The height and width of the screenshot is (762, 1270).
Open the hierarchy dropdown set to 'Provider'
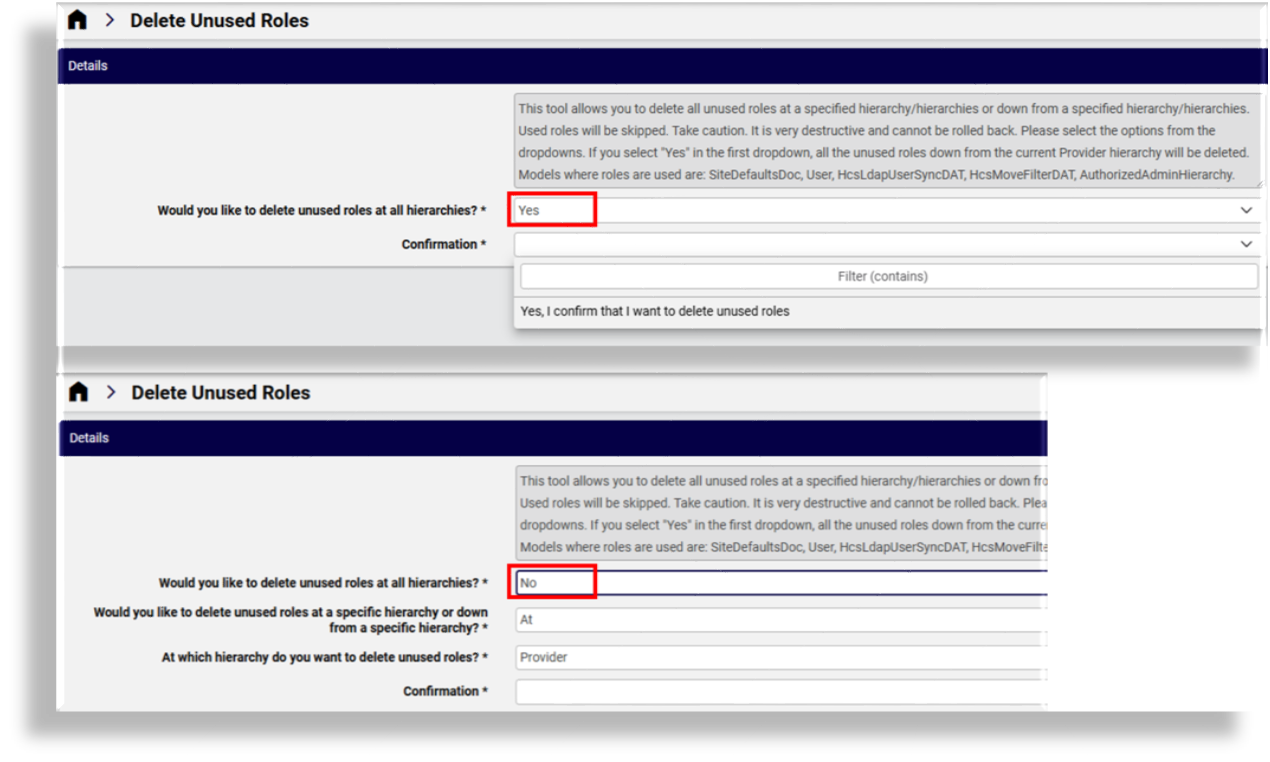tap(780, 658)
